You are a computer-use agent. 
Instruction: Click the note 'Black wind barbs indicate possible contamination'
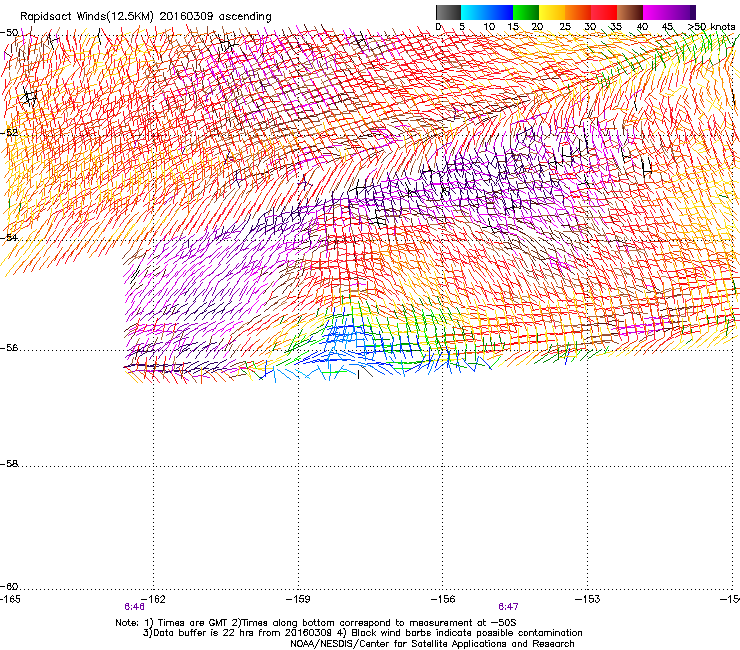pyautogui.click(x=466, y=633)
